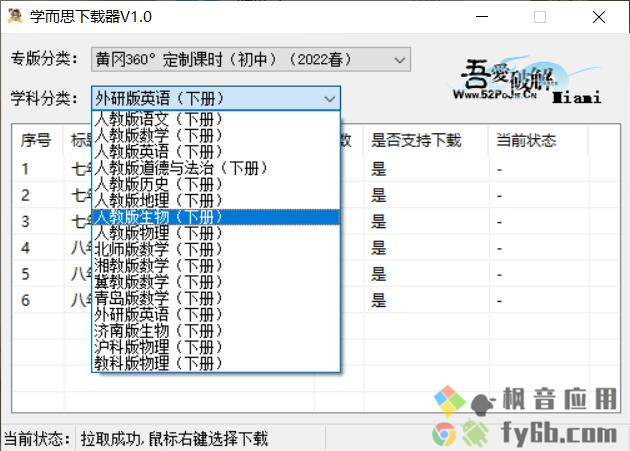Select 青岛版数学（下册） entry

[x=216, y=298]
